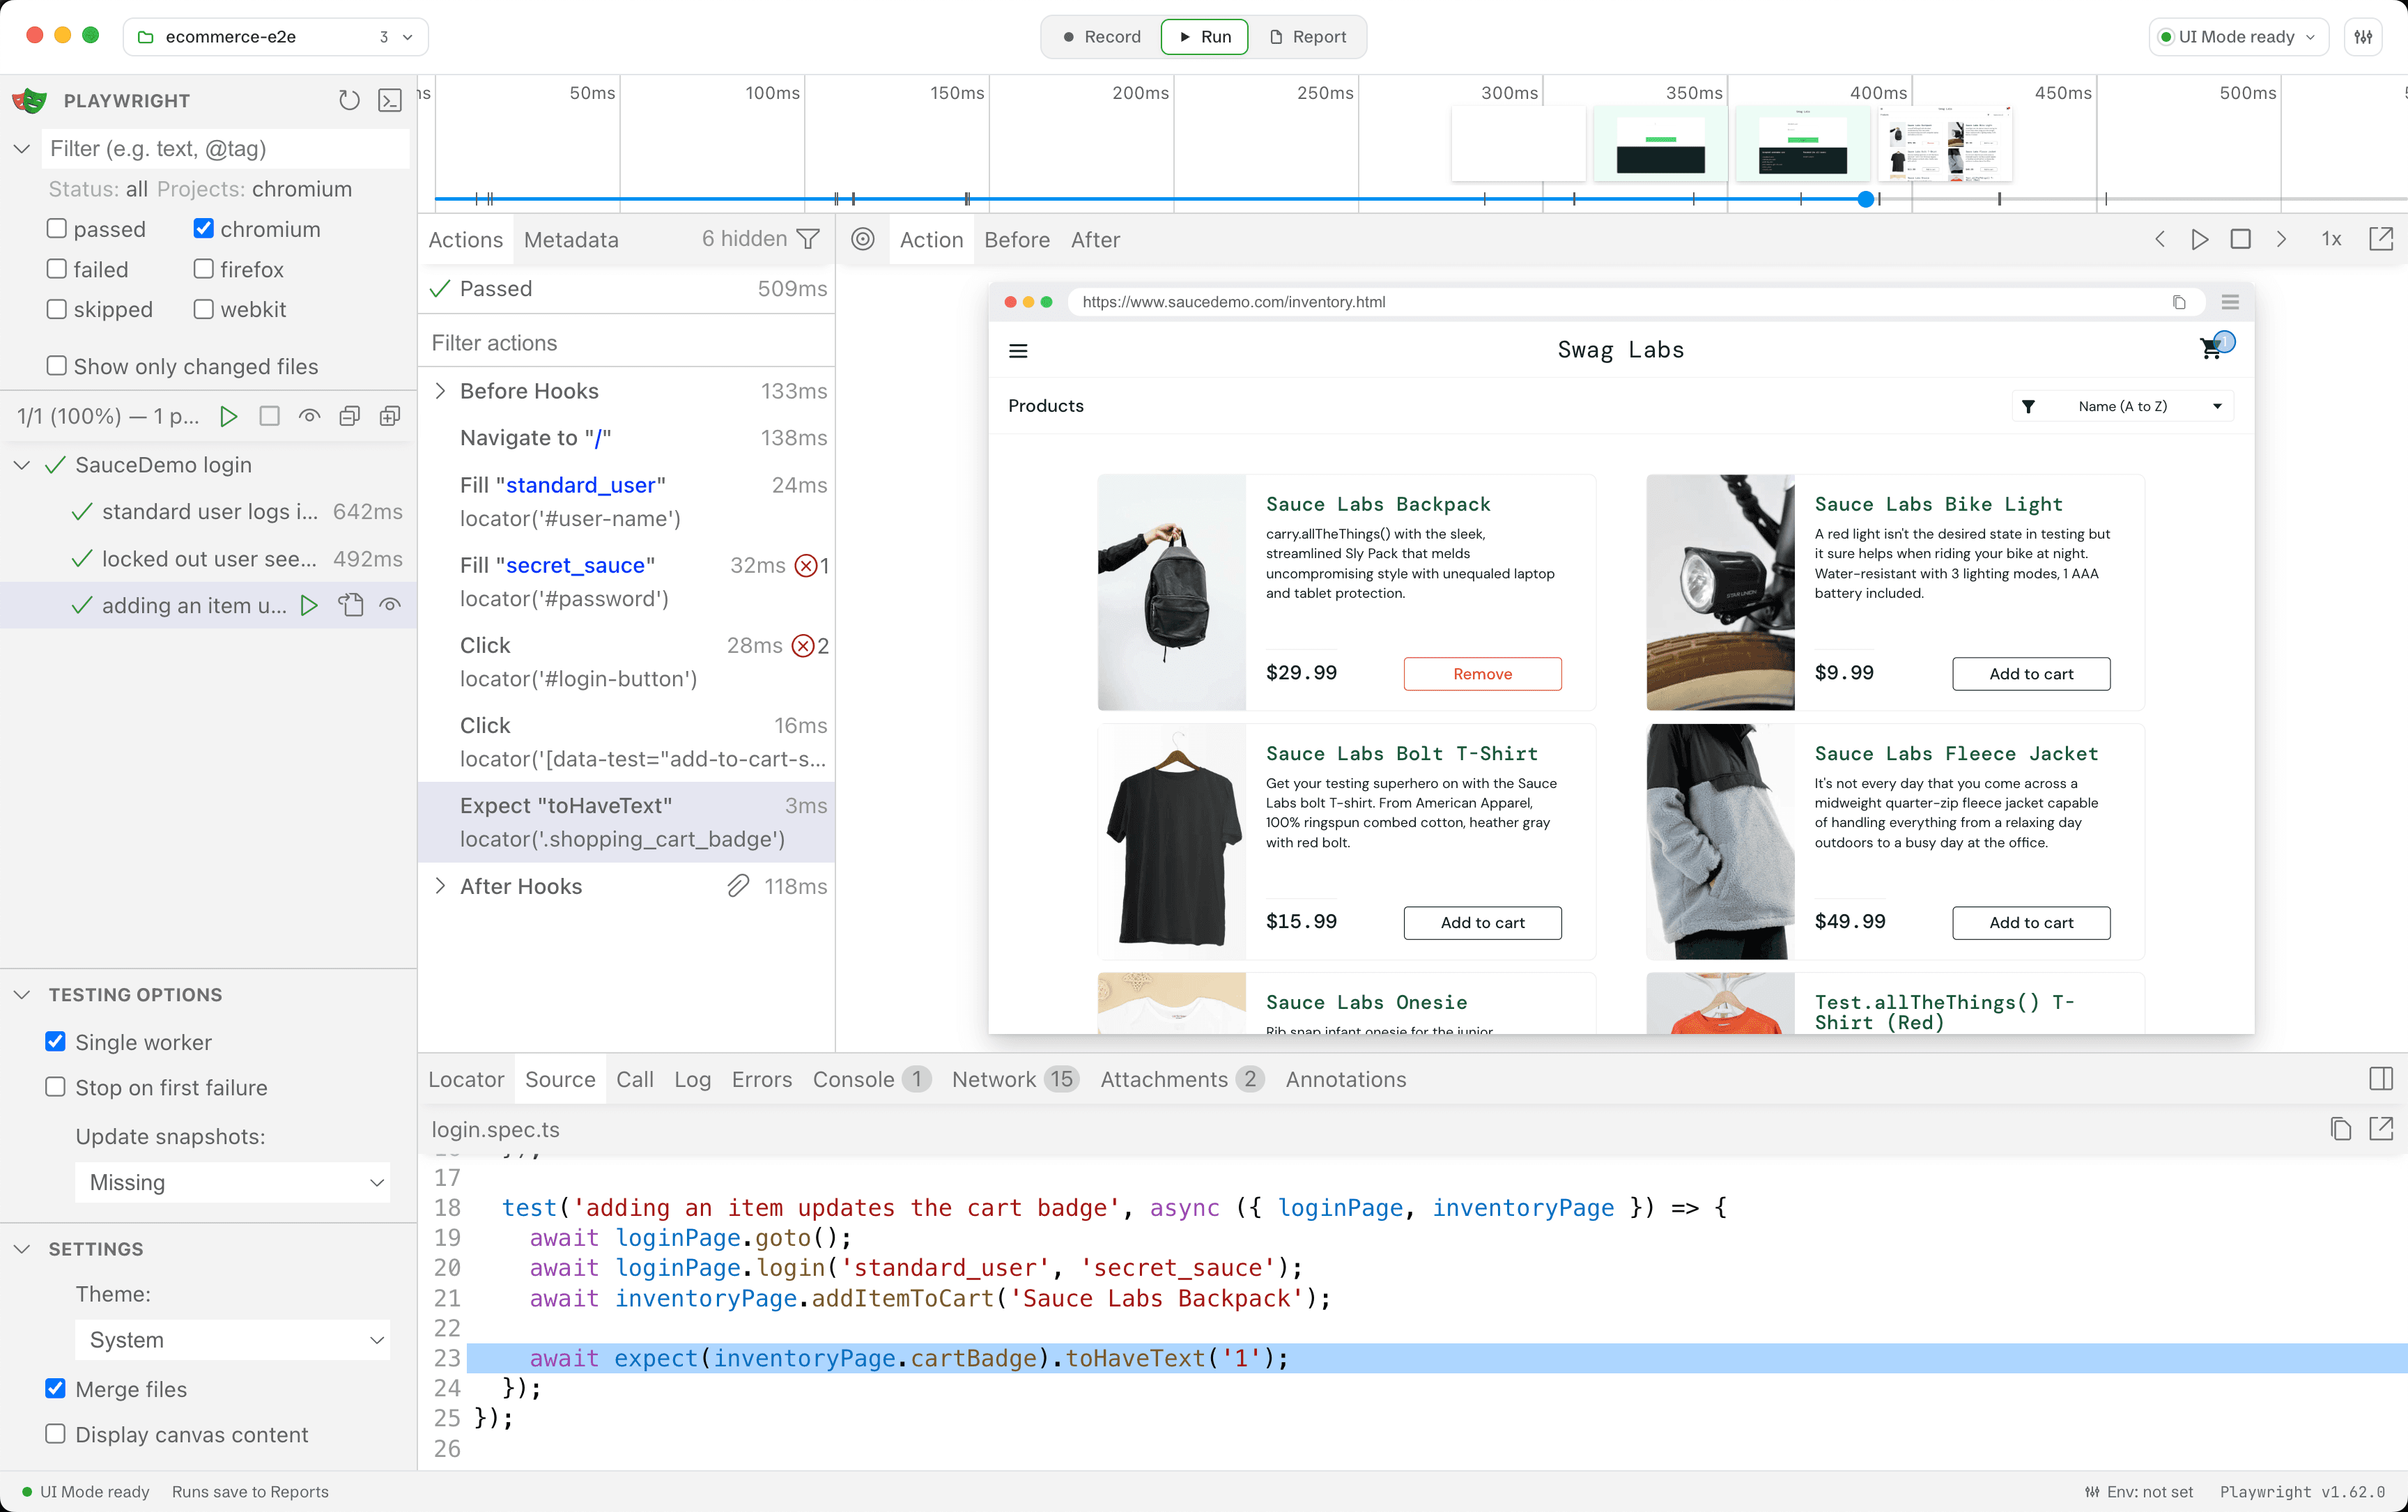
Task: Toggle output terminal icon in Playwright header
Action: [390, 100]
